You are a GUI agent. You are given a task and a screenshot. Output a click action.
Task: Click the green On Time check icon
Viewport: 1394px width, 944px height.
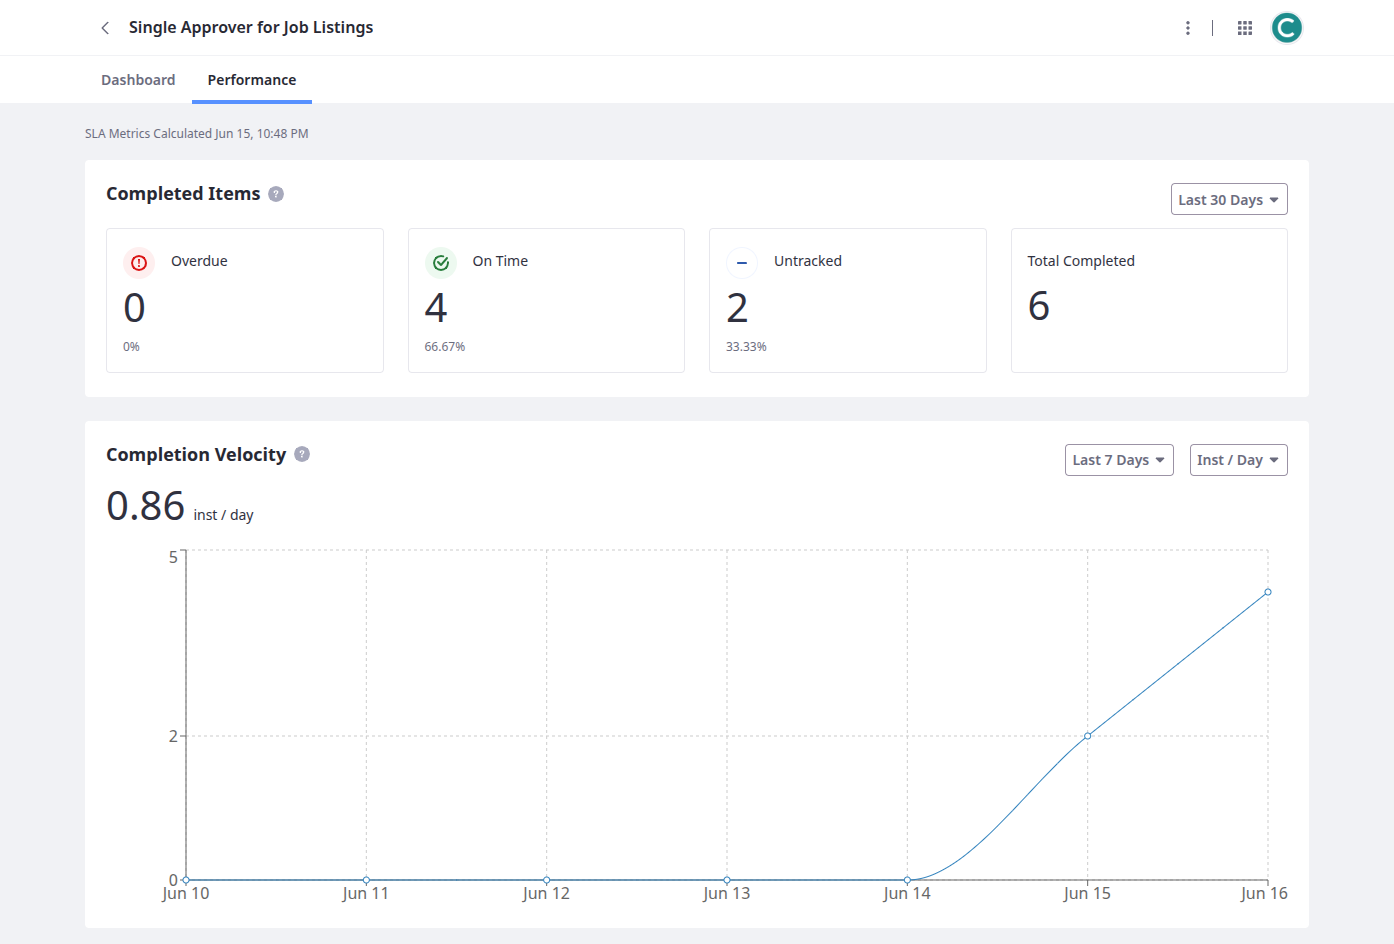[441, 263]
